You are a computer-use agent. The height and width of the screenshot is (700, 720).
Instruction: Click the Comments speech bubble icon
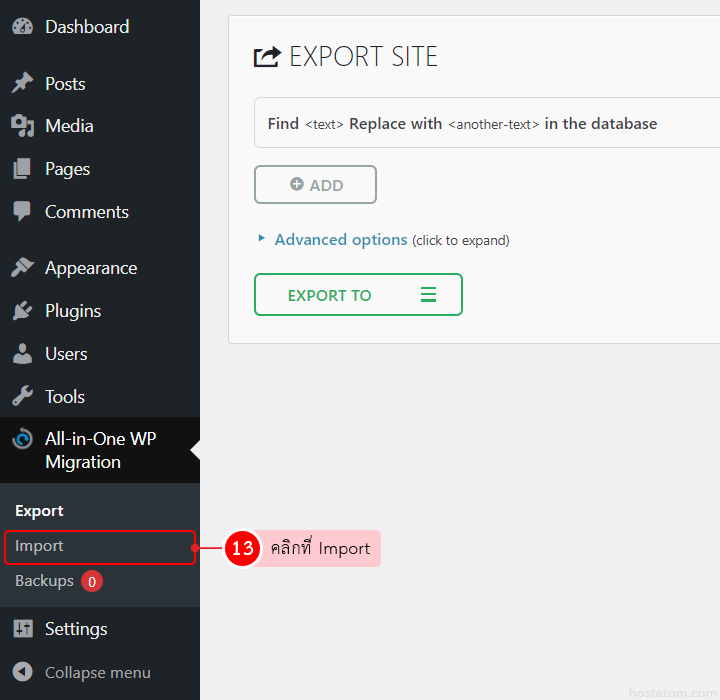[x=22, y=212]
